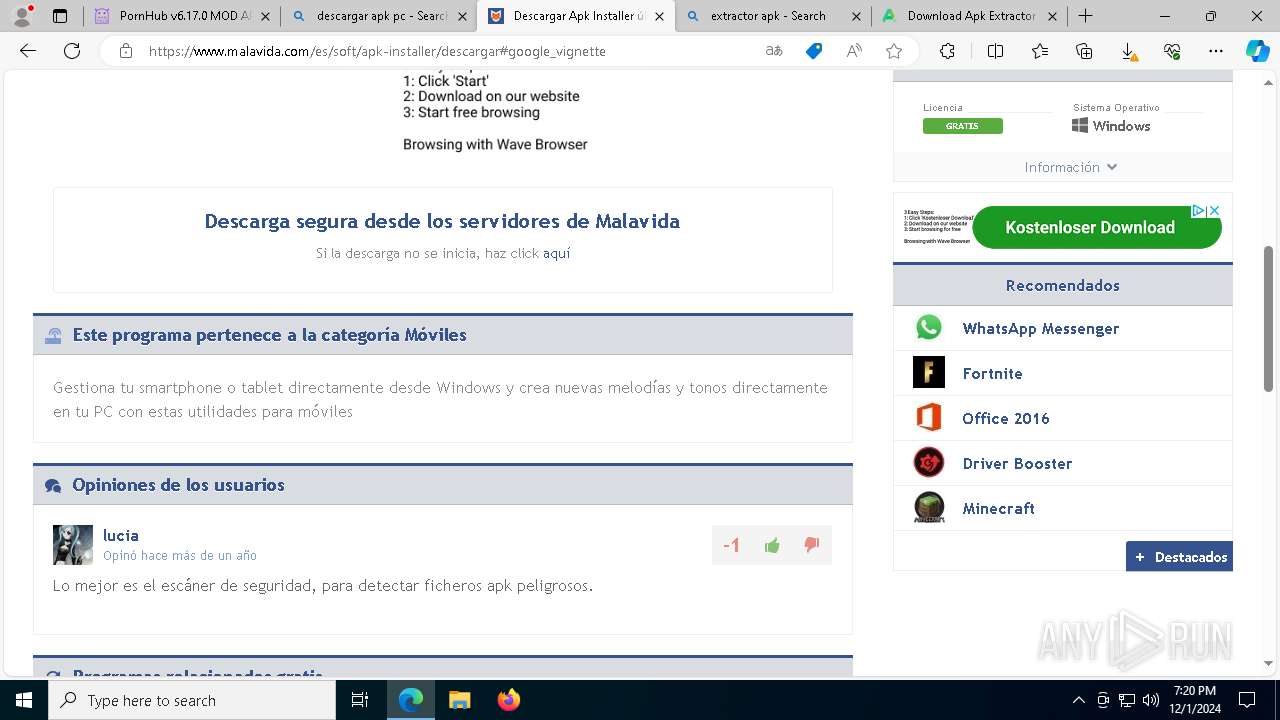This screenshot has height=720, width=1280.
Task: Launch Firefox from taskbar
Action: point(508,700)
